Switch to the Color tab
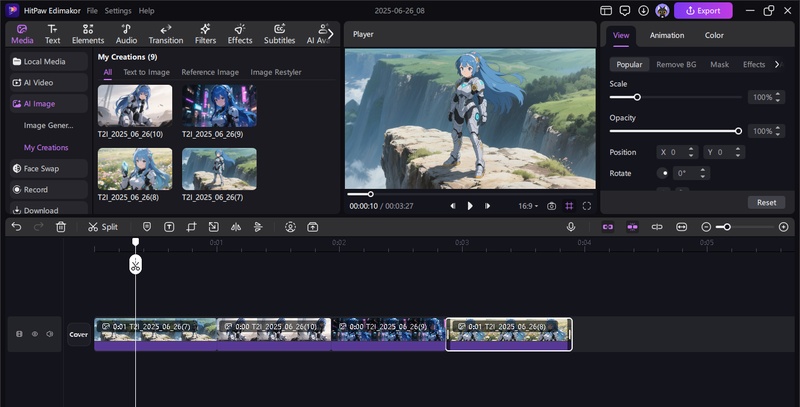The image size is (800, 407). click(x=714, y=35)
